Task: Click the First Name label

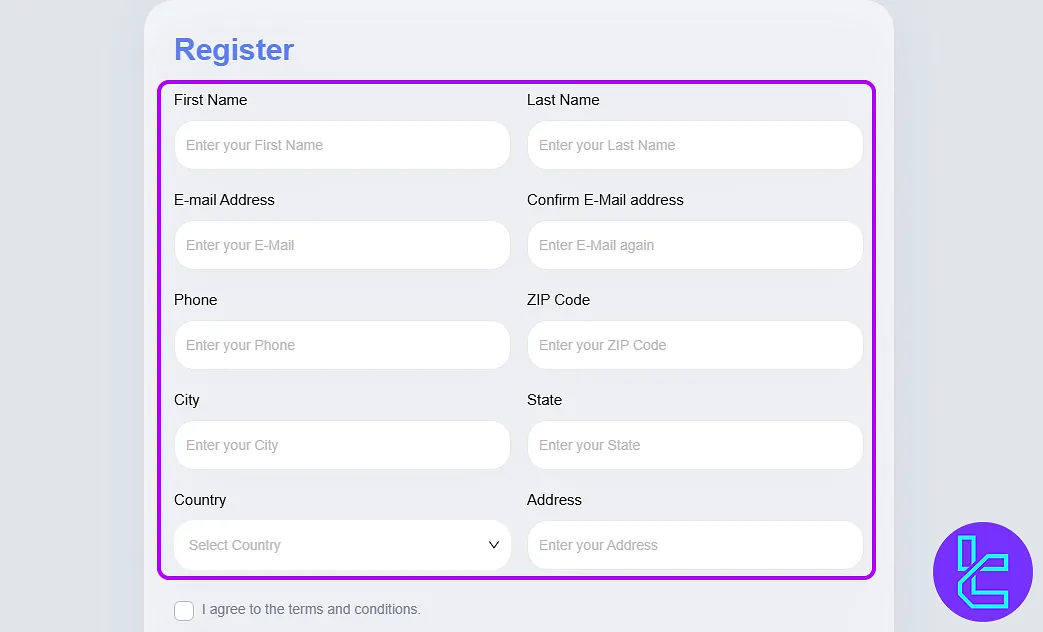Action: click(x=210, y=100)
